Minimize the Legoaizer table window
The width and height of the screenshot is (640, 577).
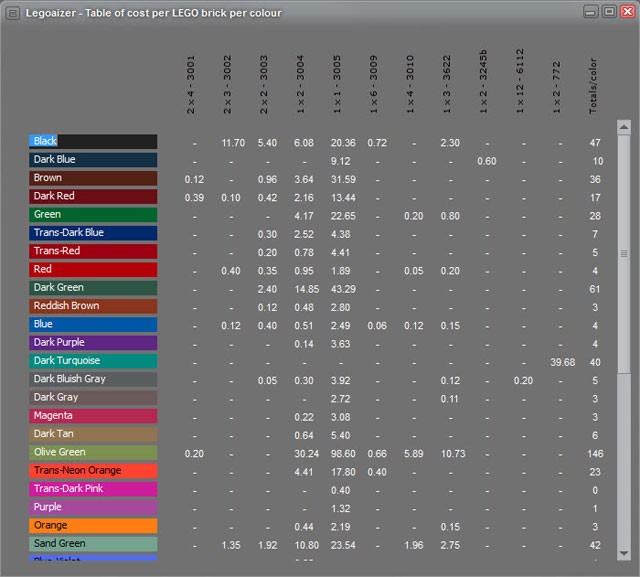[591, 12]
